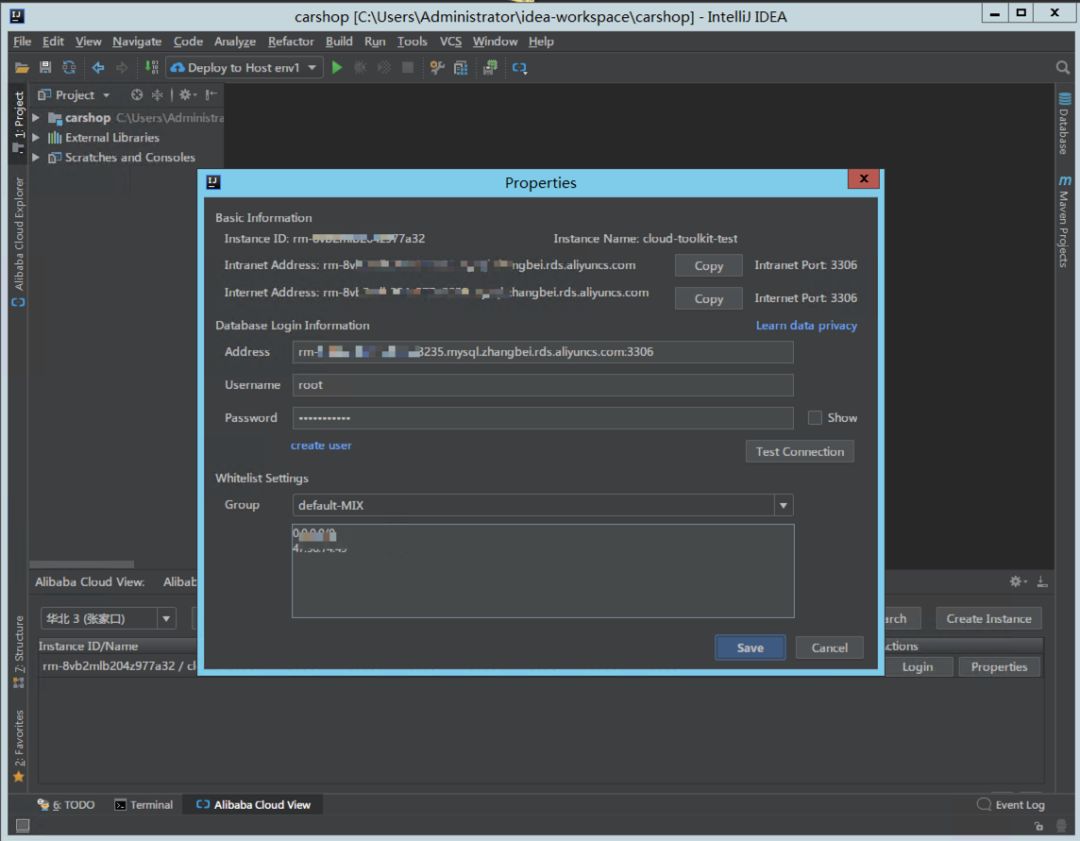Click Collapse All in Project panel
The height and width of the screenshot is (841, 1080).
pos(157,95)
